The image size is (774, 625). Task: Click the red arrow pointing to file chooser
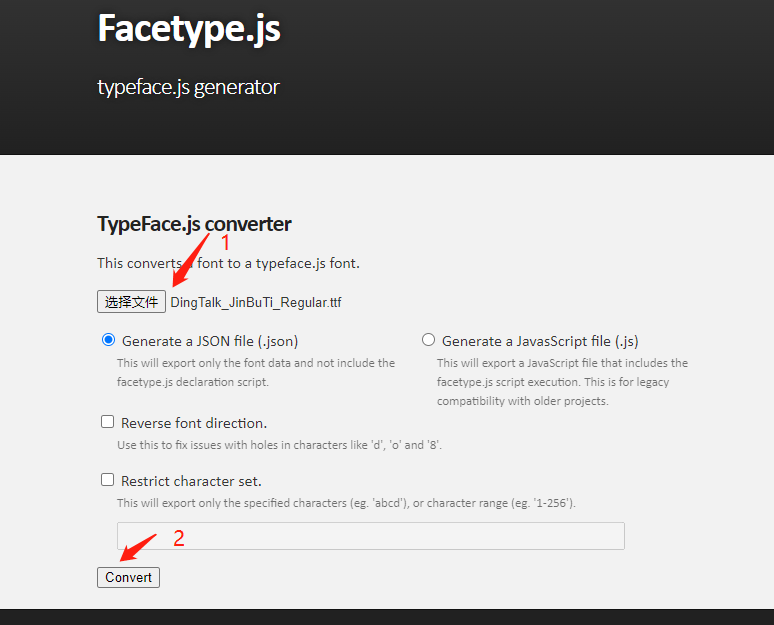click(x=190, y=261)
